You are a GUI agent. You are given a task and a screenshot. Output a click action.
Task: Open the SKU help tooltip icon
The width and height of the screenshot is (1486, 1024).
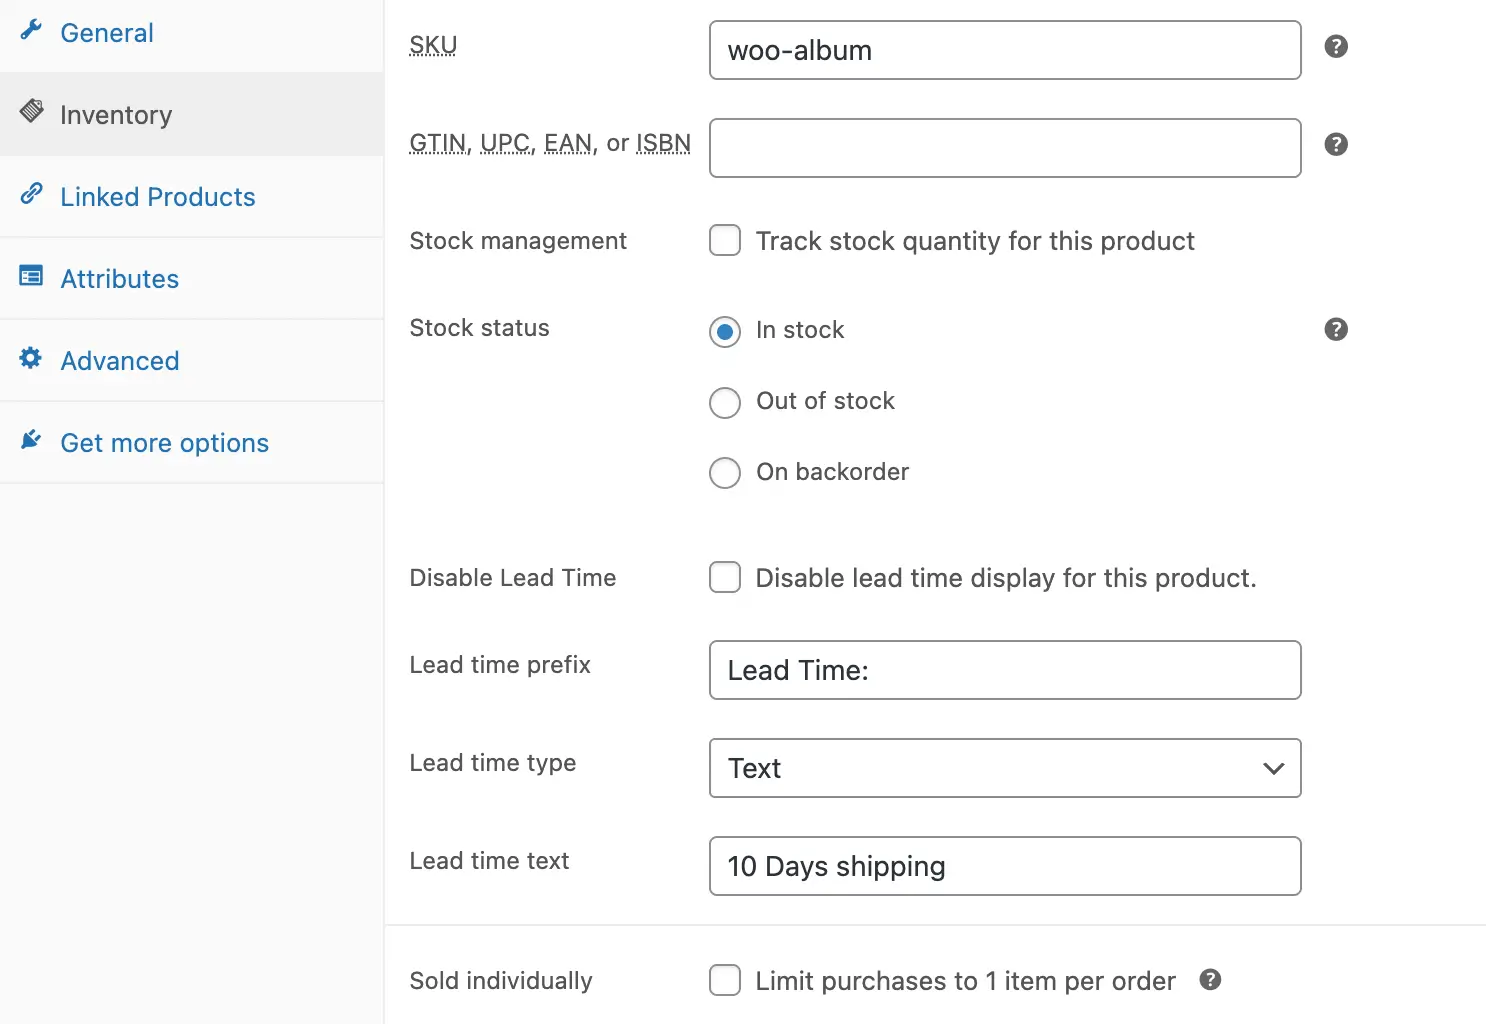[x=1336, y=46]
